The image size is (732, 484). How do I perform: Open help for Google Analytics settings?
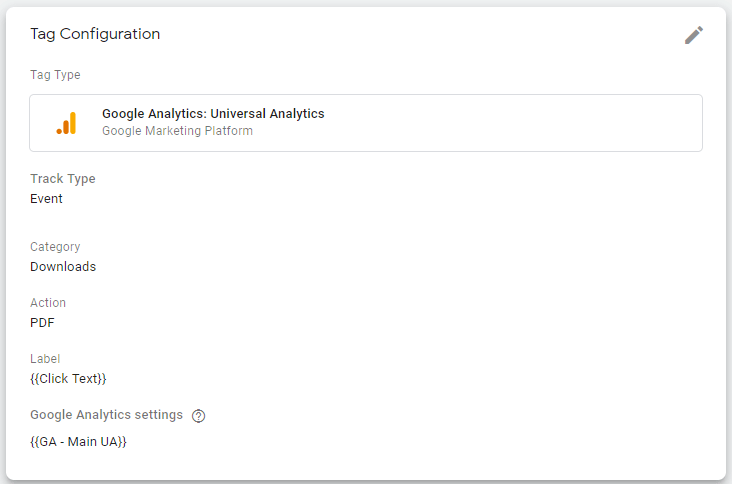pyautogui.click(x=198, y=415)
